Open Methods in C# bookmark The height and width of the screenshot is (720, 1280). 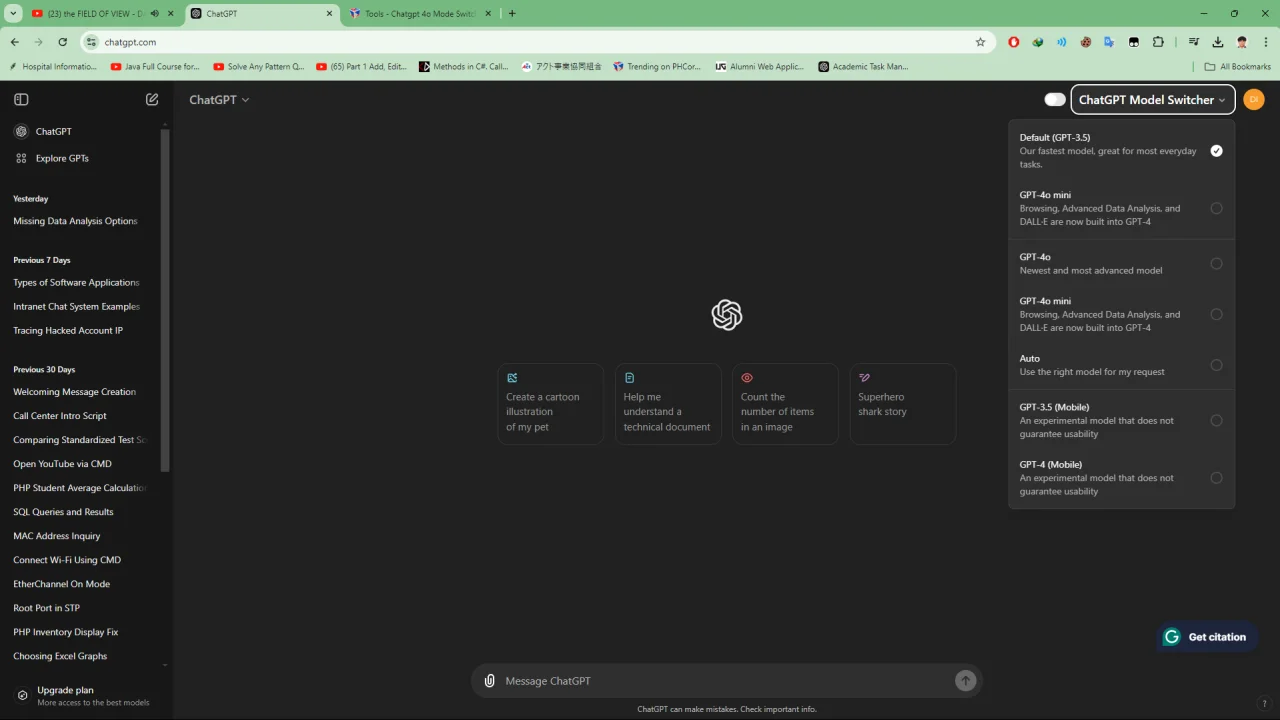coord(464,67)
